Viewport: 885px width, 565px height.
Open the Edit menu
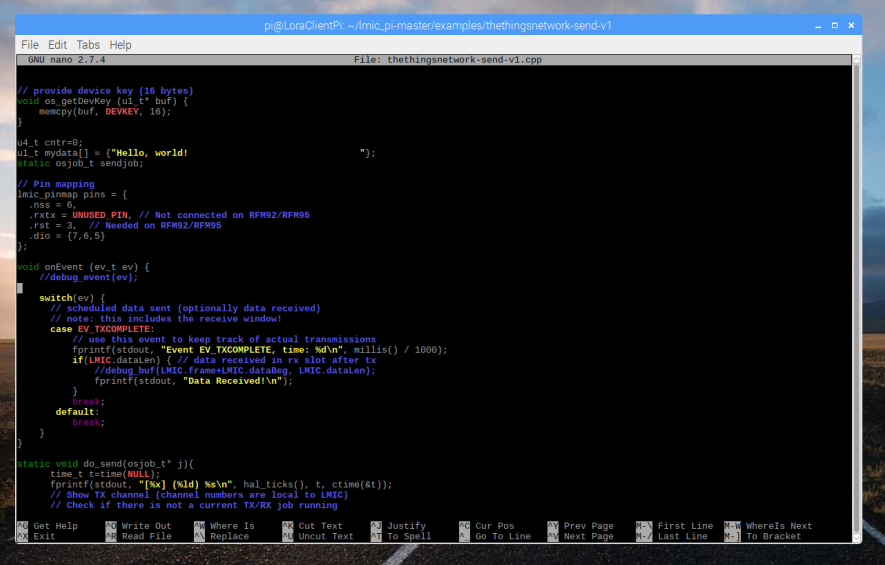point(57,45)
